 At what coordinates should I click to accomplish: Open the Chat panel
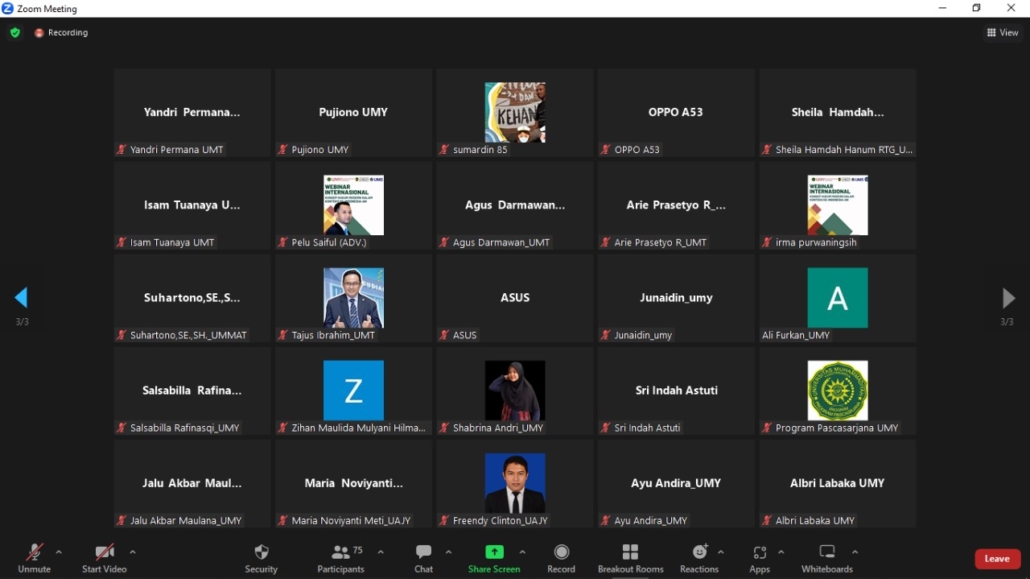423,553
